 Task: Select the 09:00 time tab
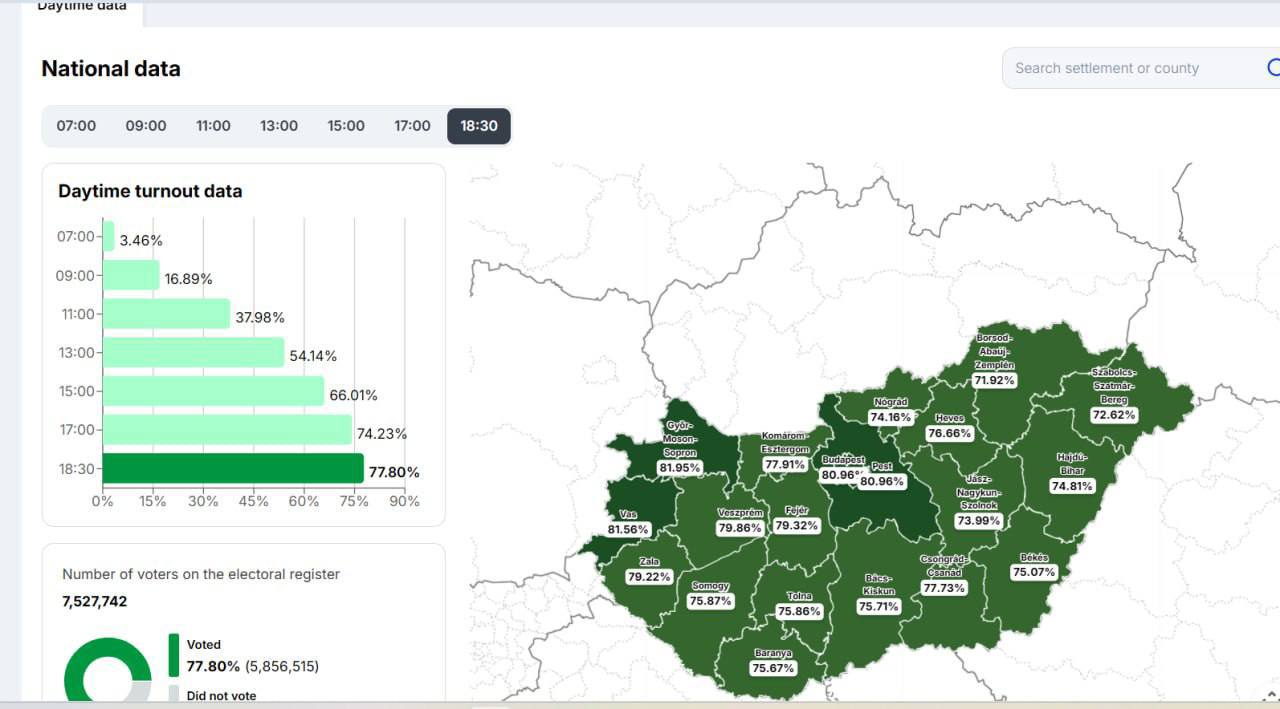146,126
